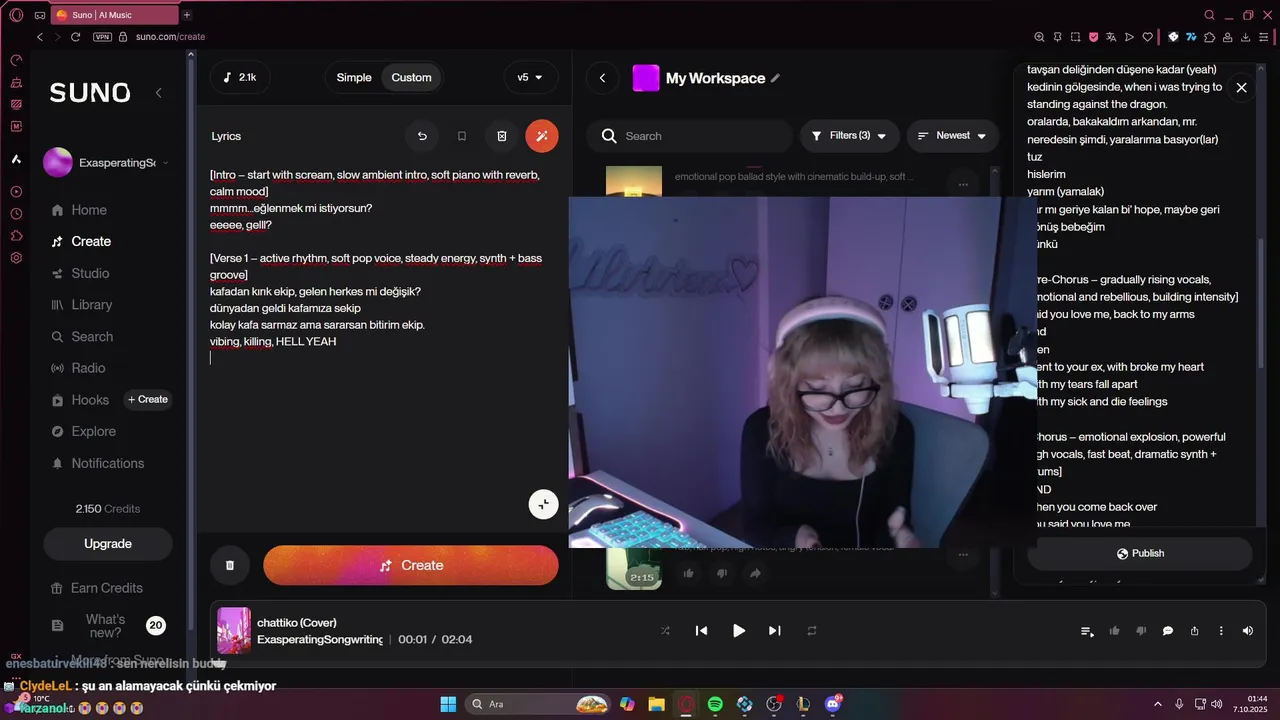Click the large orange Create button
Image resolution: width=1280 pixels, height=720 pixels.
411,565
